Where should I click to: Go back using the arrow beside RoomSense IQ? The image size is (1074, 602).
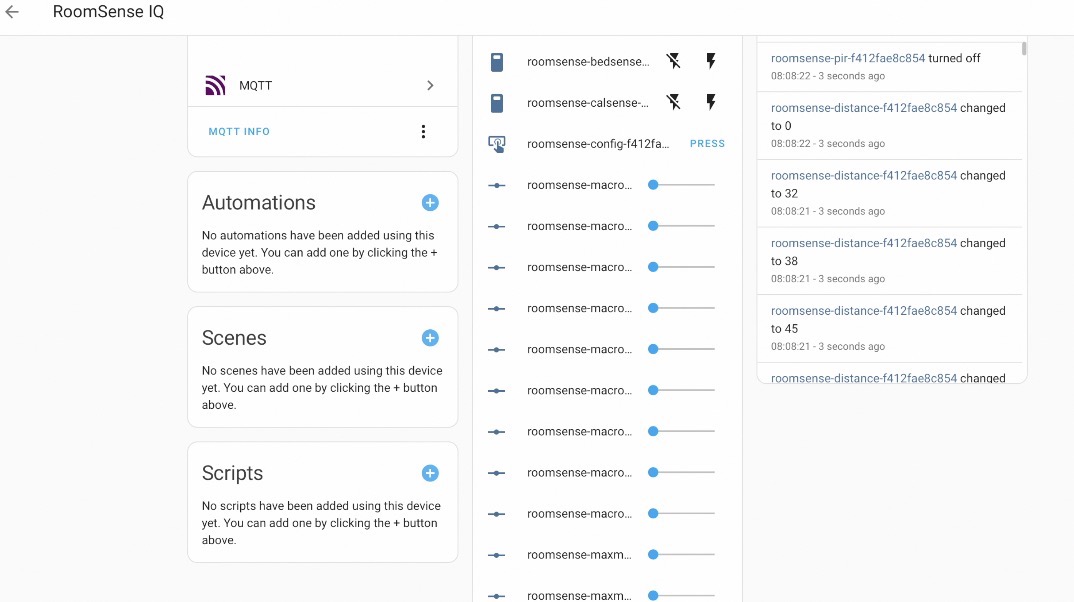pyautogui.click(x=12, y=12)
